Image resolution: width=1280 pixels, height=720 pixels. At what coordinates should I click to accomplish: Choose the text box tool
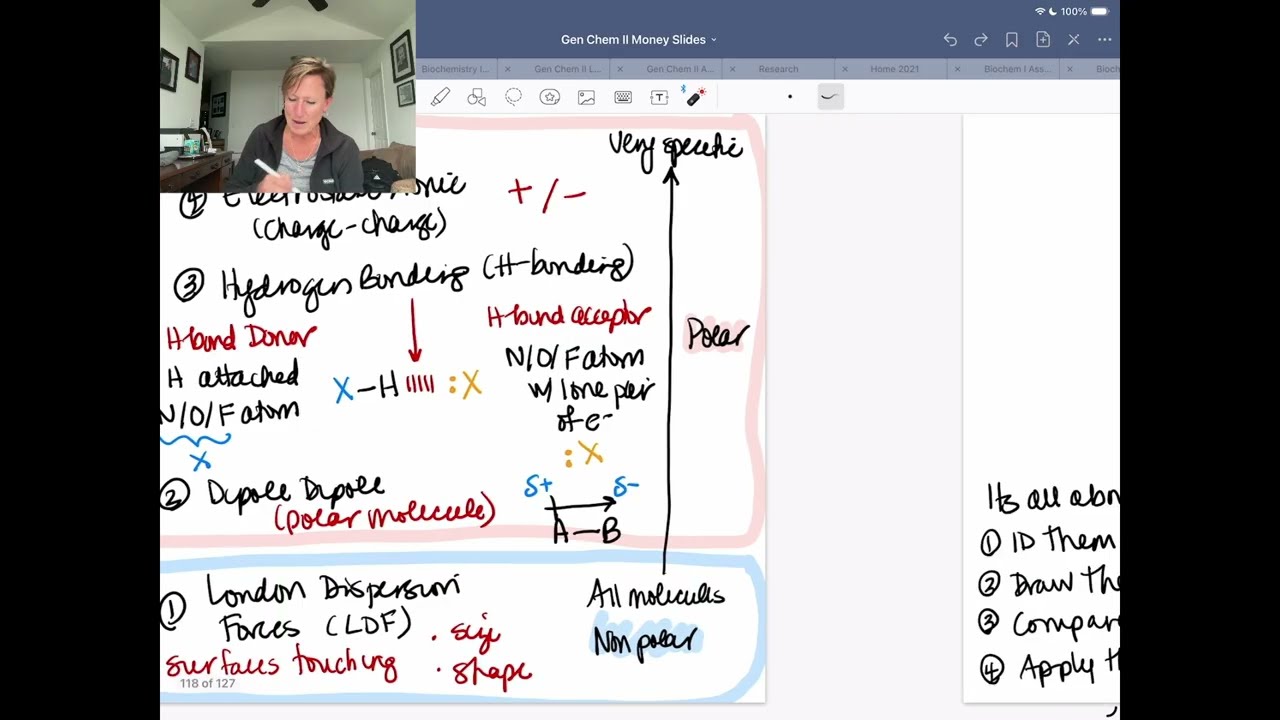point(659,97)
